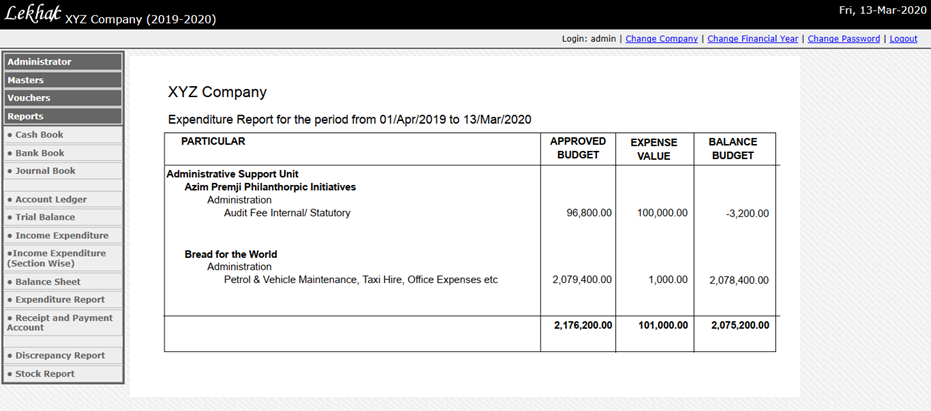The image size is (931, 411).
Task: Collapse the Reports menu section
Action: pyautogui.click(x=63, y=116)
